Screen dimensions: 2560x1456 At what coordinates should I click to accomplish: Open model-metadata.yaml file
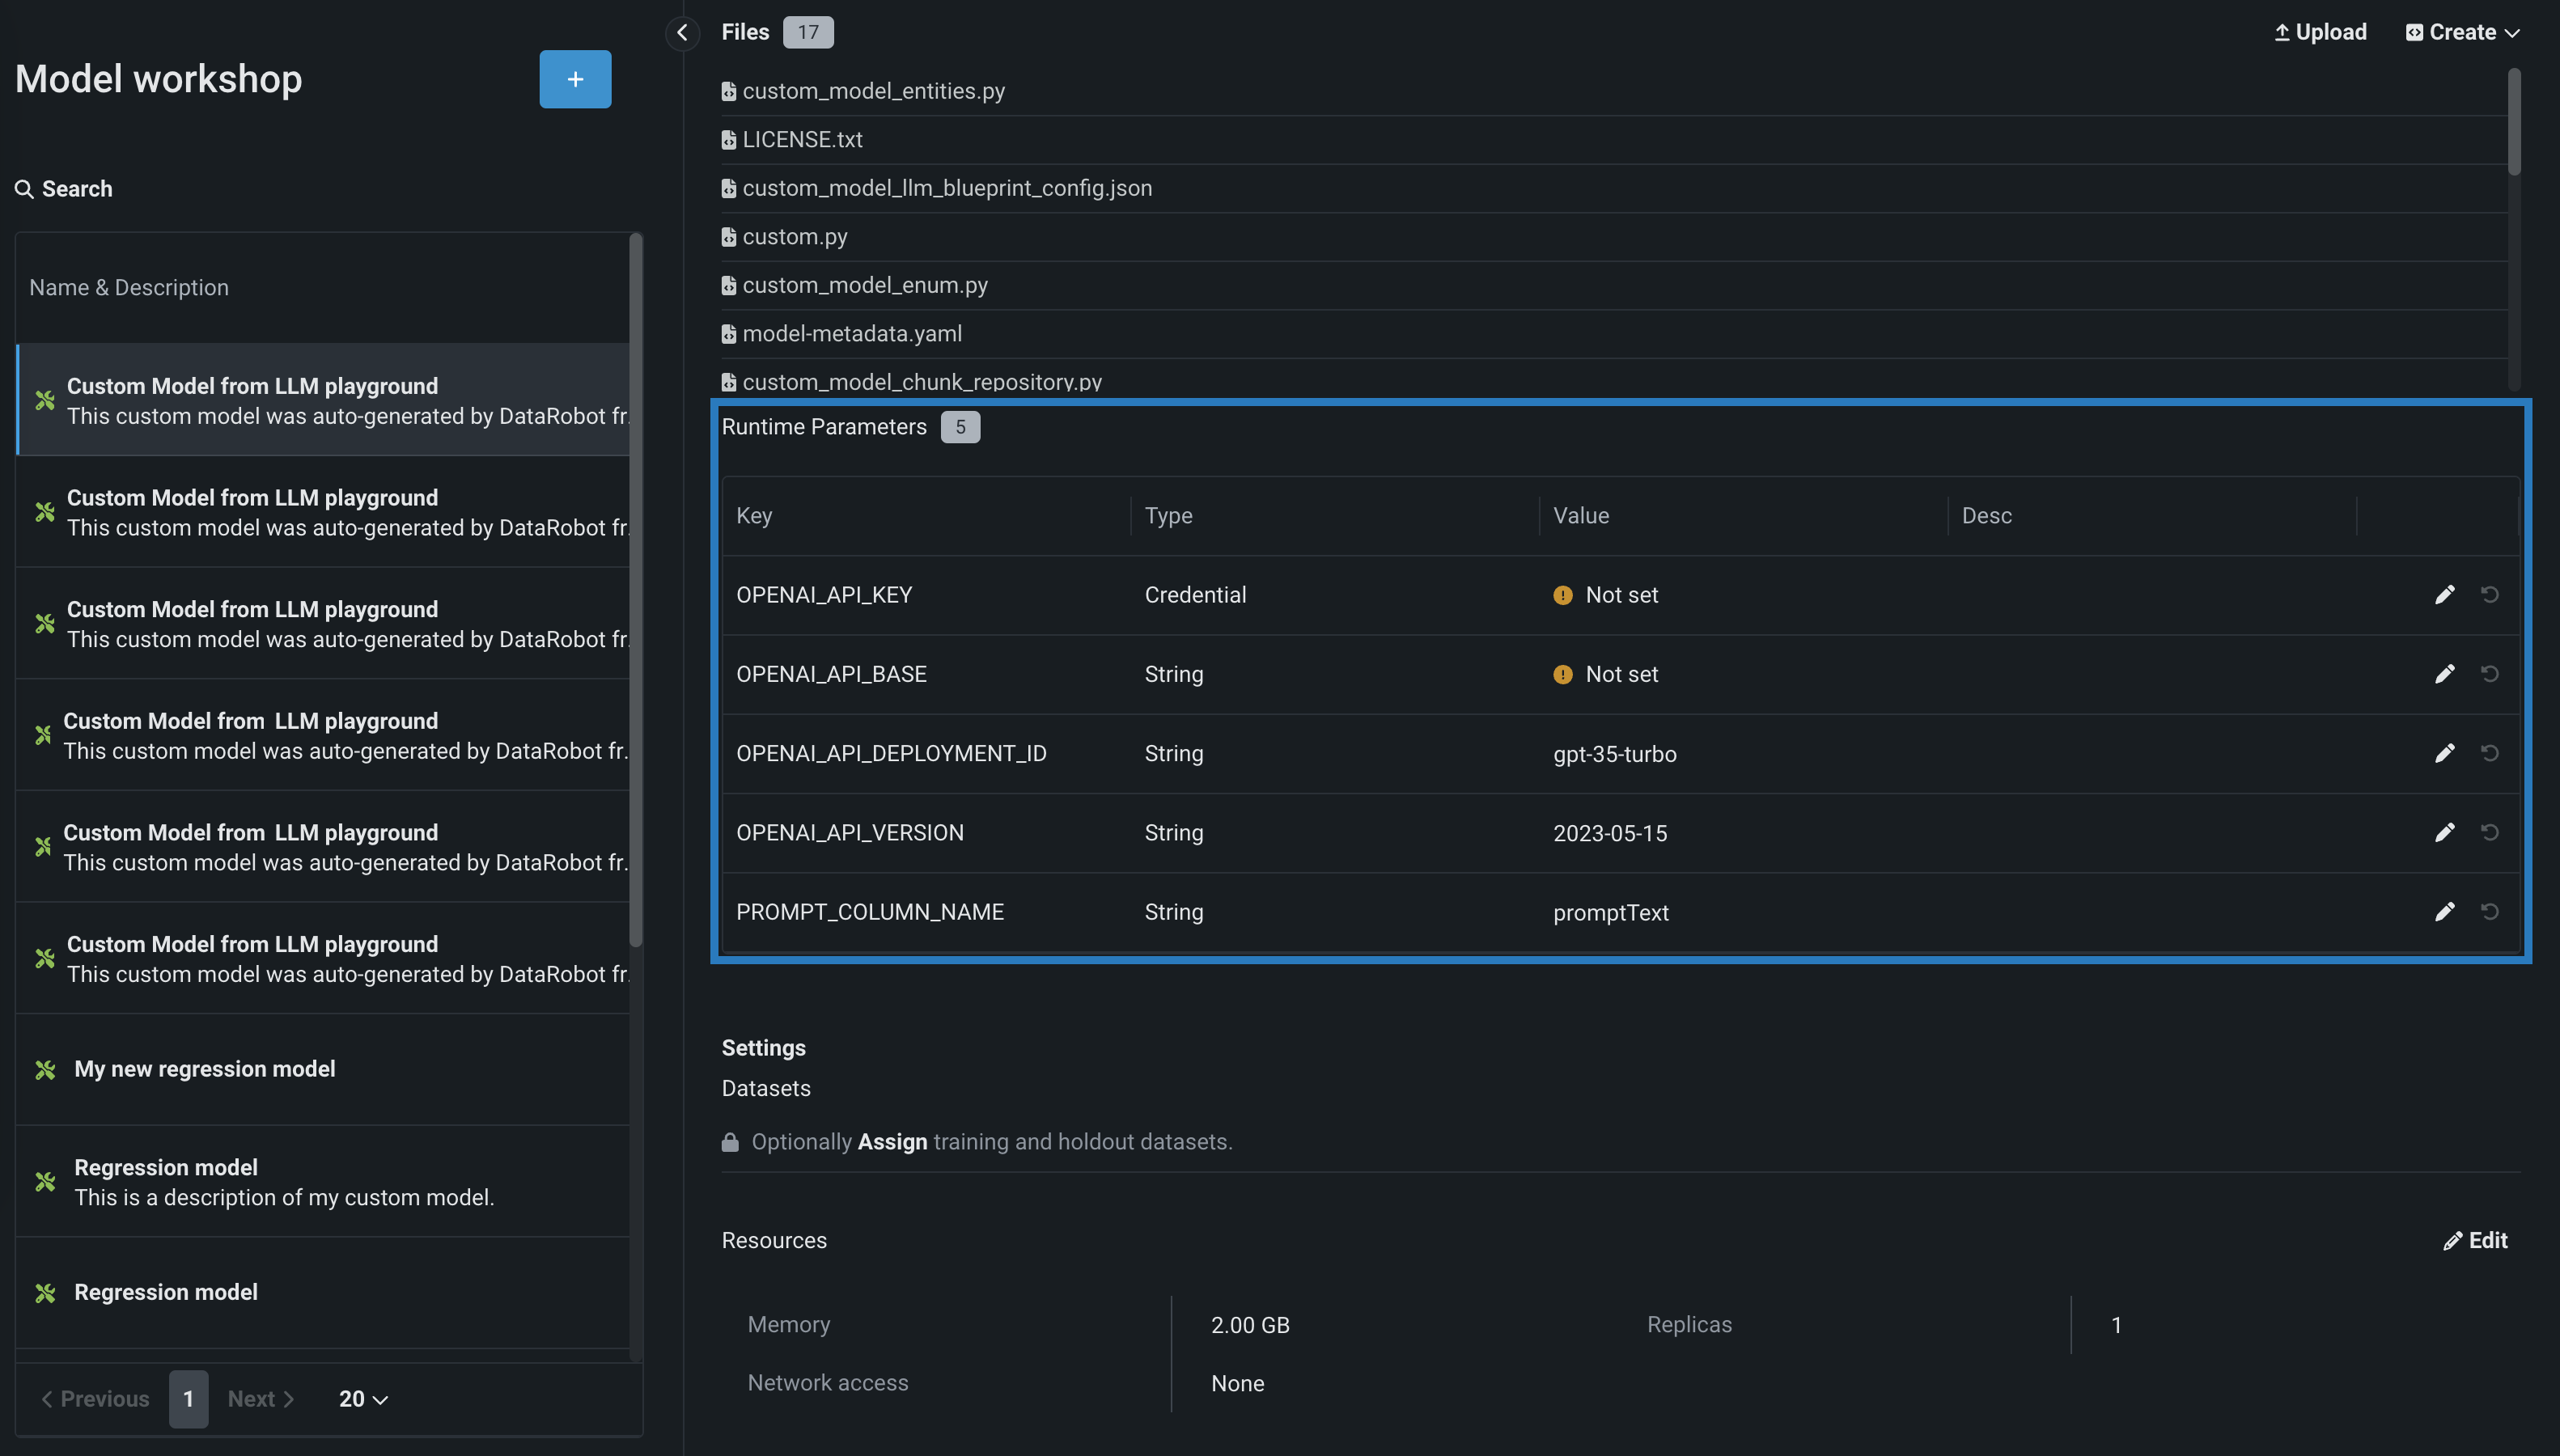[851, 334]
